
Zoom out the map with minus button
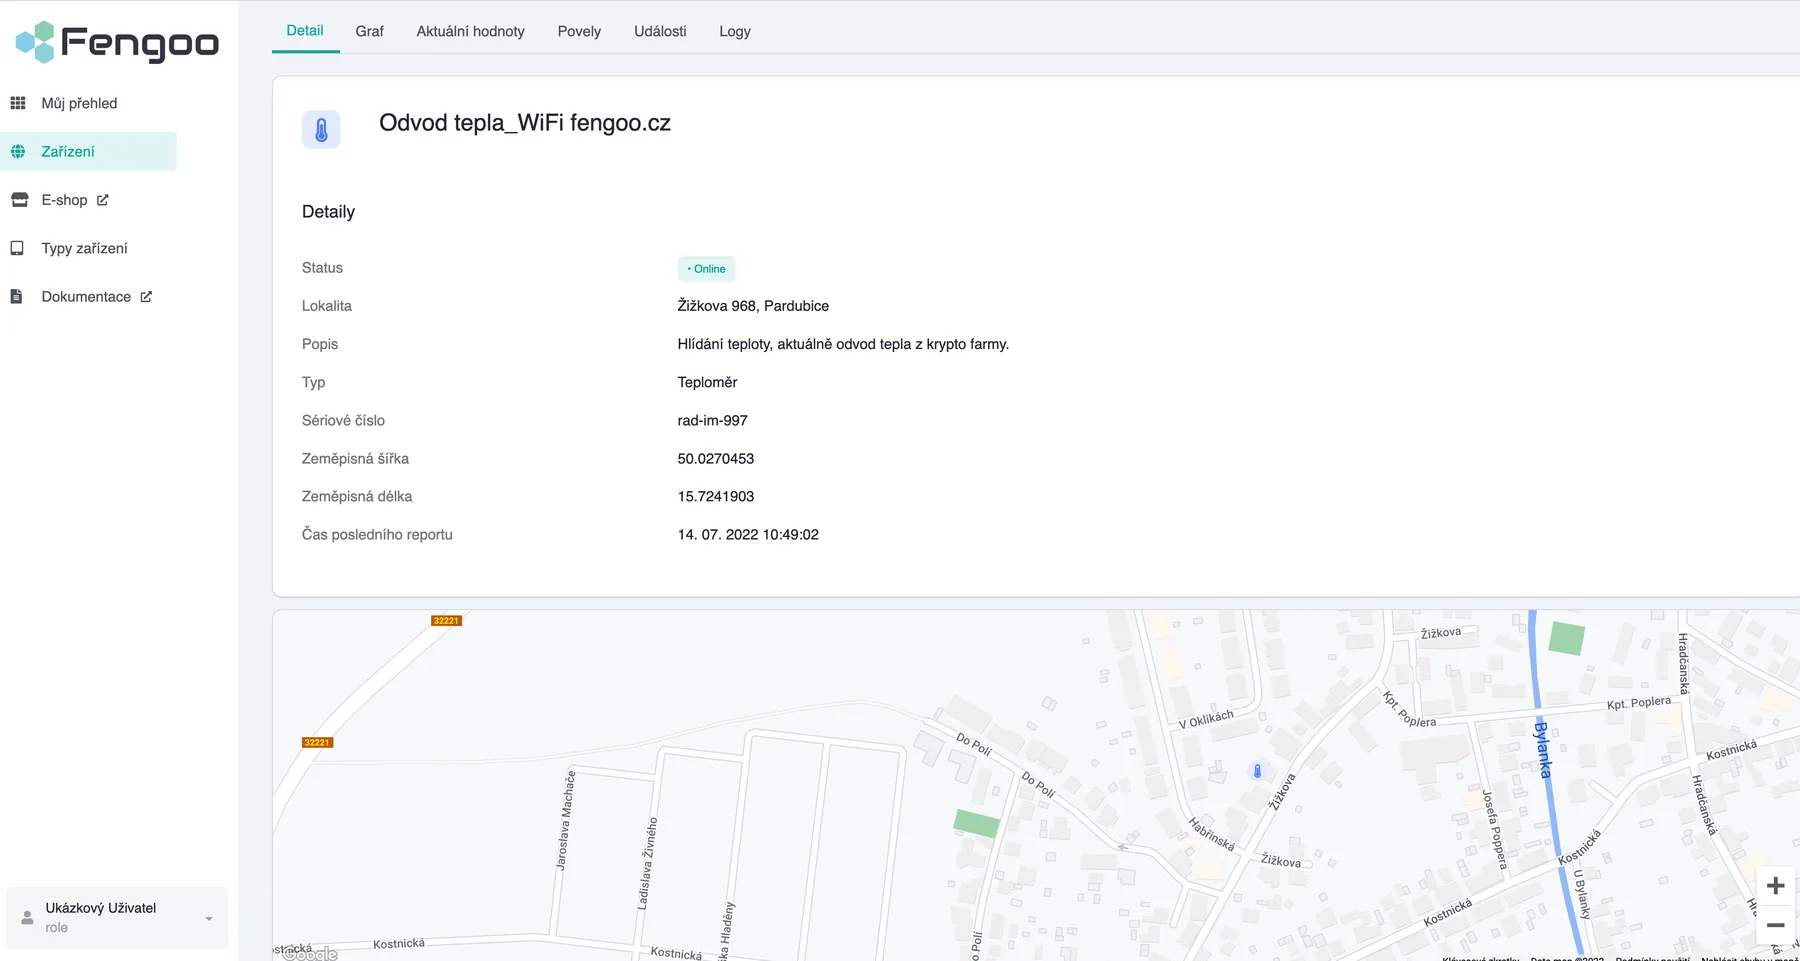[1776, 925]
